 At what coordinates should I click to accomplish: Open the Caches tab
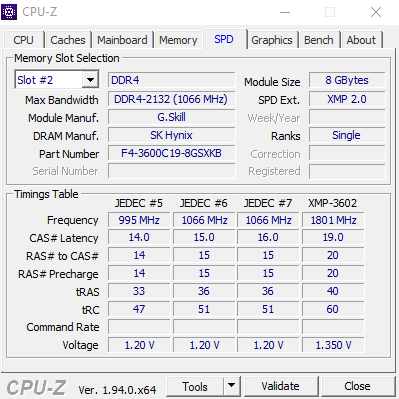tap(68, 40)
